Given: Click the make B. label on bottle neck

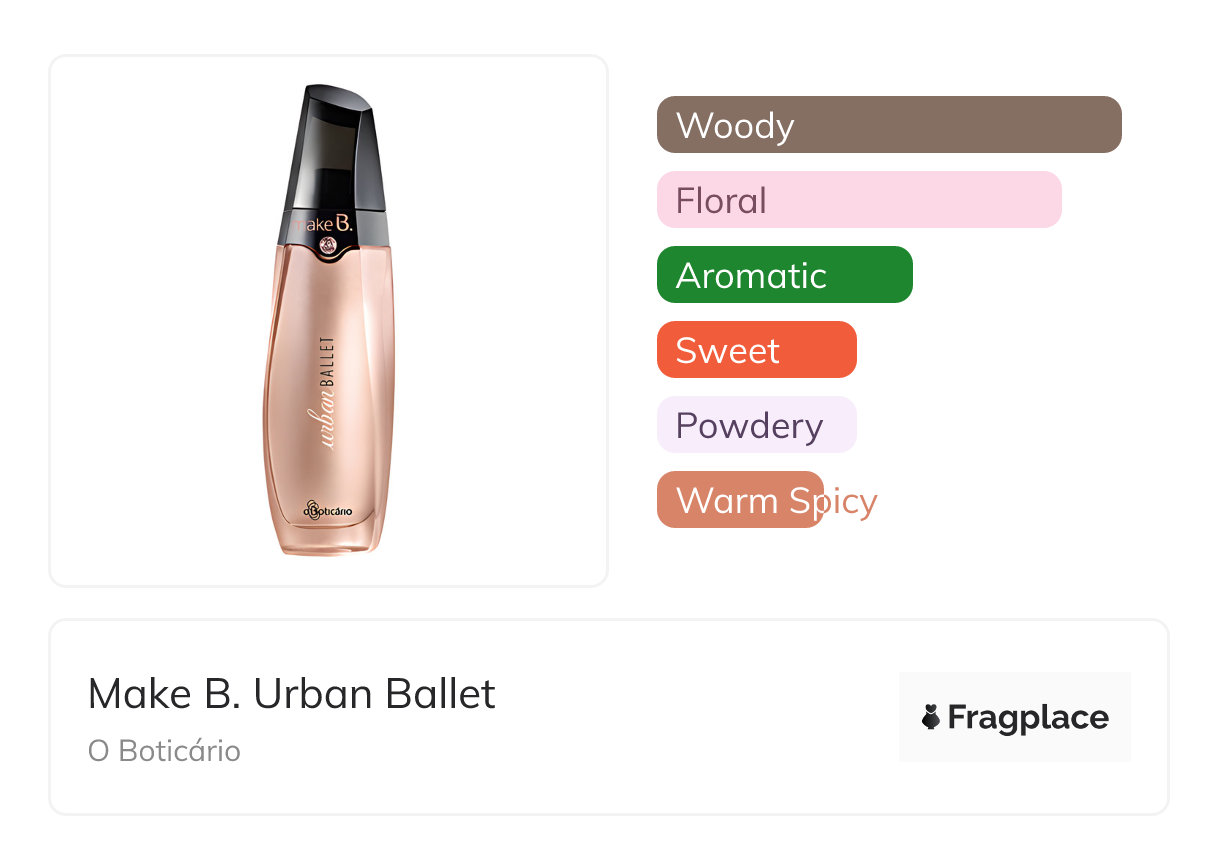Looking at the screenshot, I should (323, 223).
